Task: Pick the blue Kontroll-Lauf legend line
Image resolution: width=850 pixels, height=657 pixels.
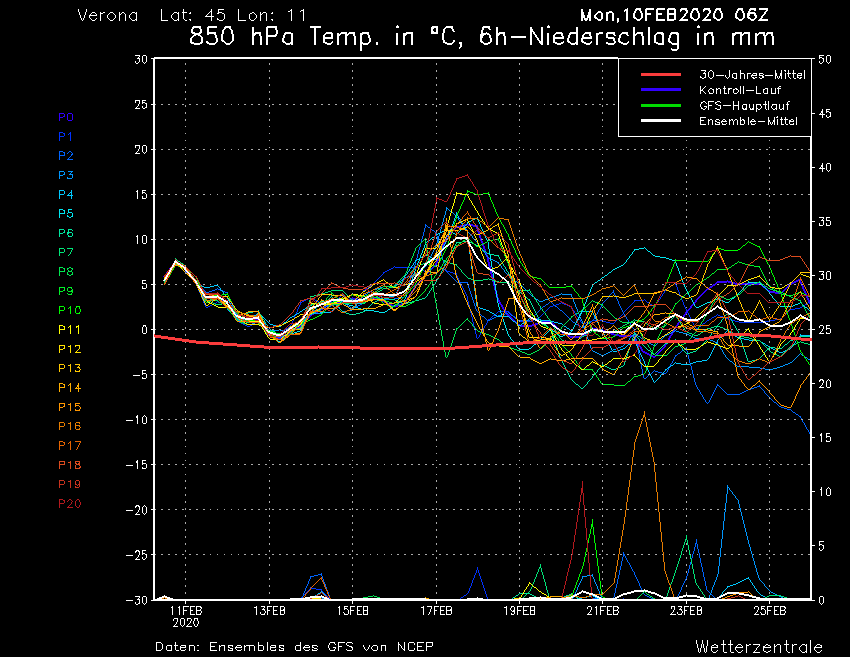Action: pos(661,89)
